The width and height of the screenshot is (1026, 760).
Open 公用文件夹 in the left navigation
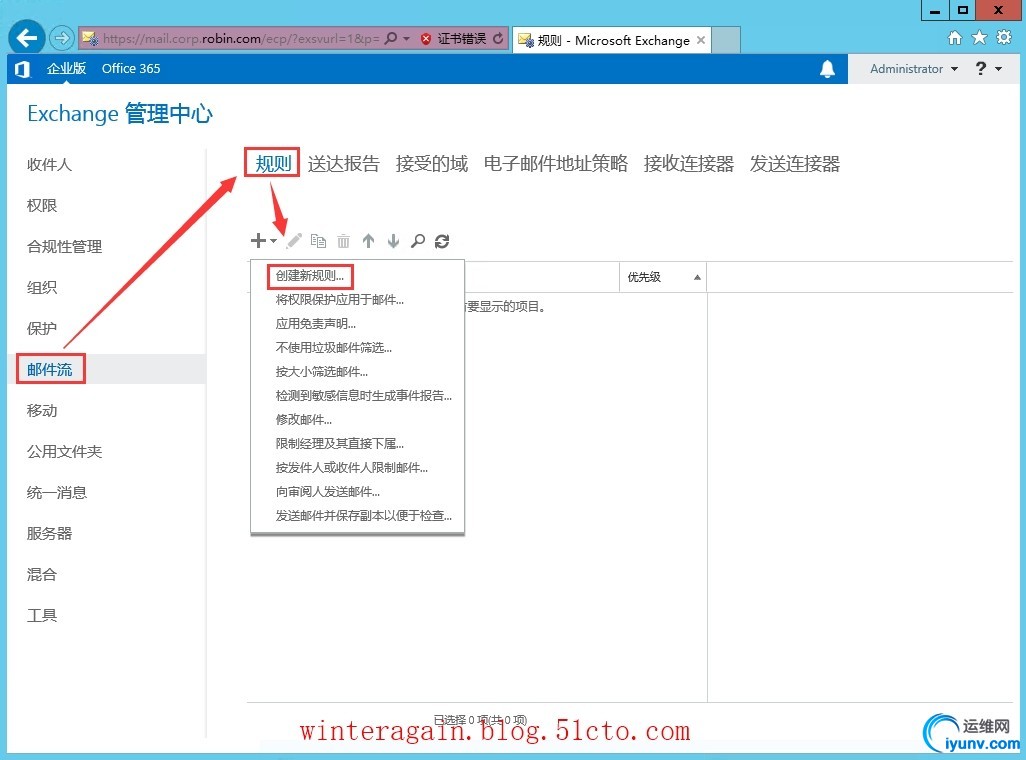click(x=64, y=452)
